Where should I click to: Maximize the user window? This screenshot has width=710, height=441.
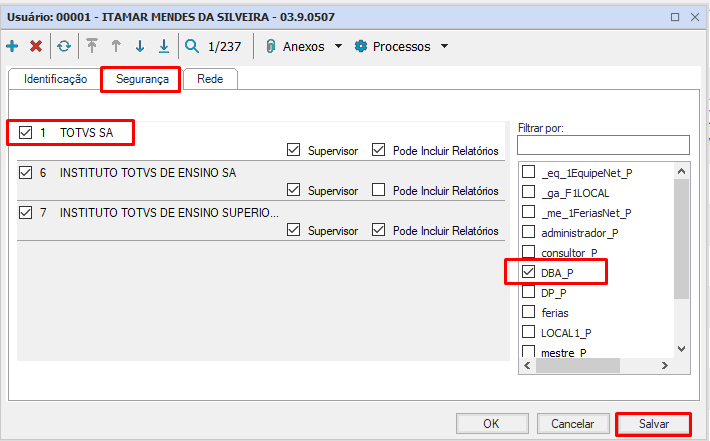(x=675, y=17)
